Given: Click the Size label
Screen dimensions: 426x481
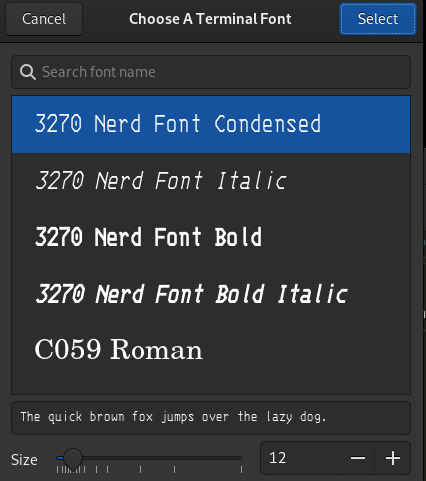Looking at the screenshot, I should click(24, 460).
